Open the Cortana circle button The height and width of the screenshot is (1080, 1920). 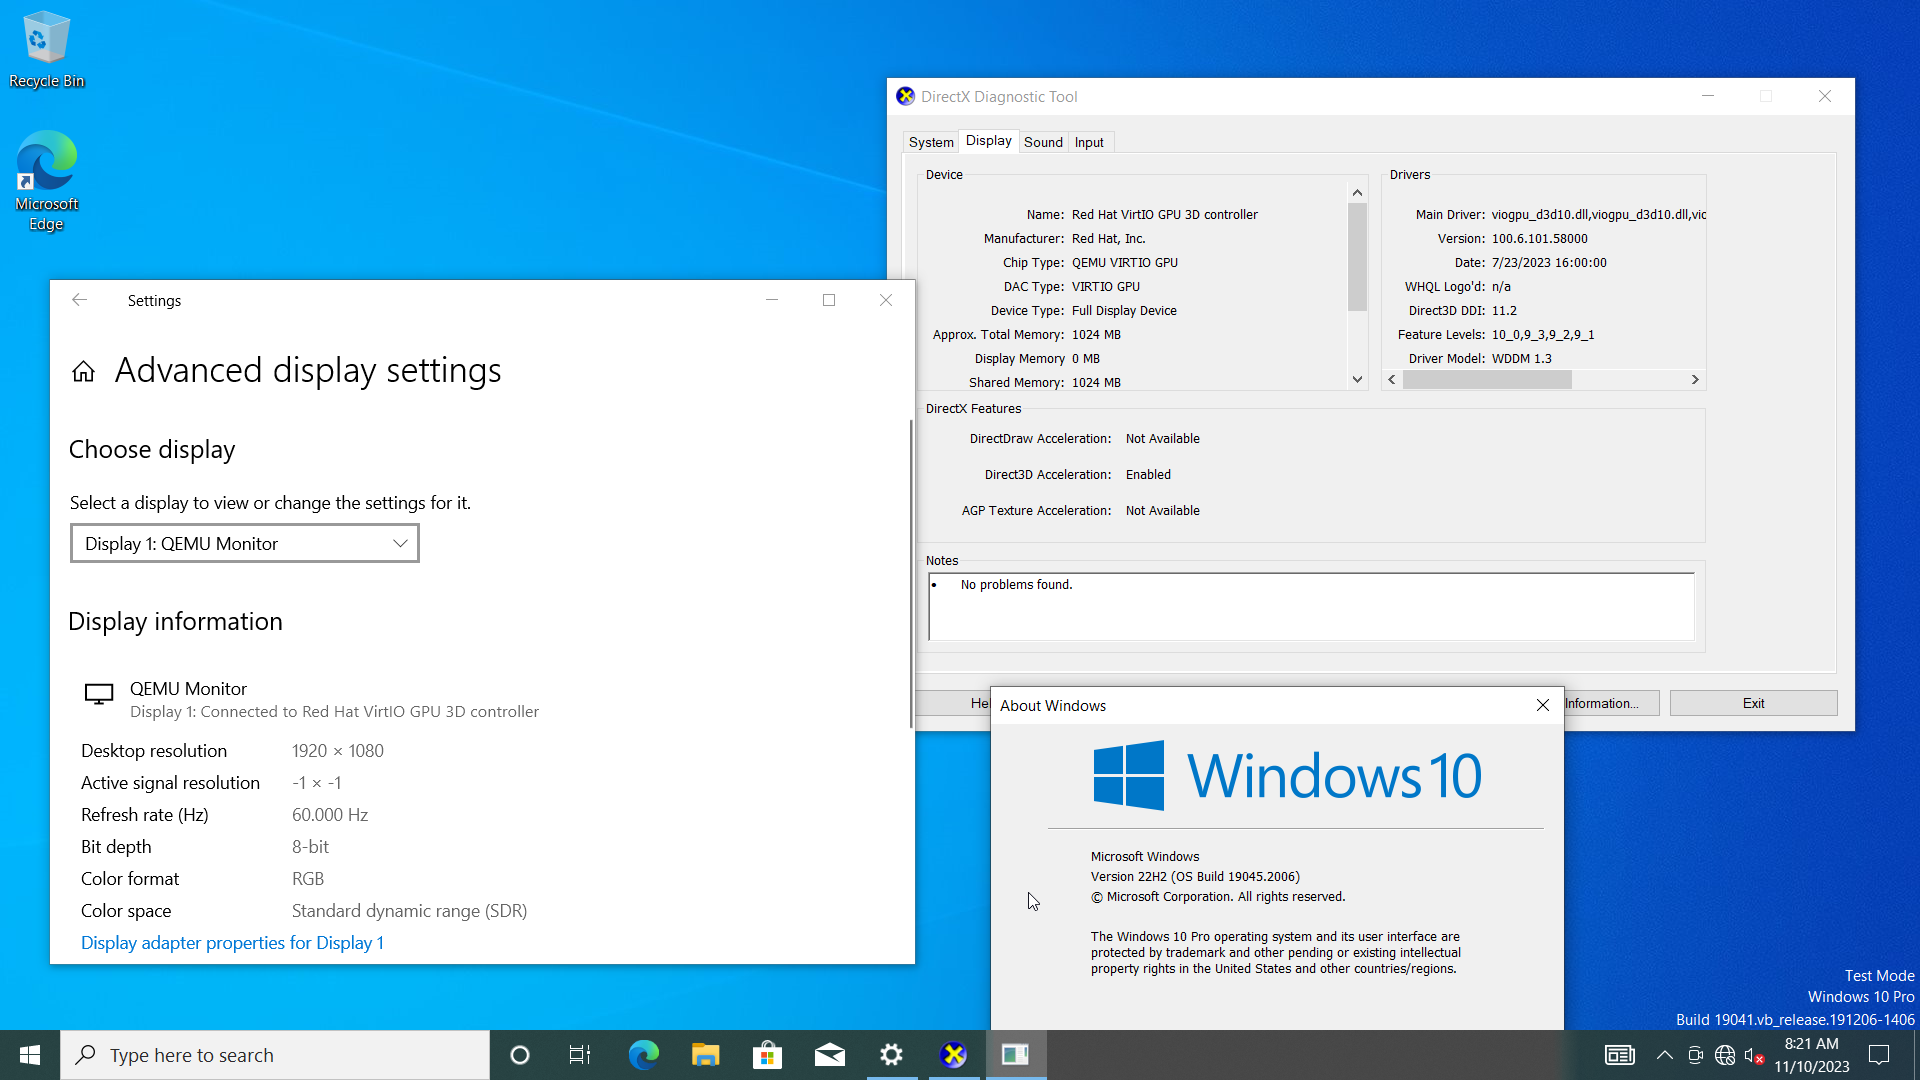click(x=519, y=1055)
